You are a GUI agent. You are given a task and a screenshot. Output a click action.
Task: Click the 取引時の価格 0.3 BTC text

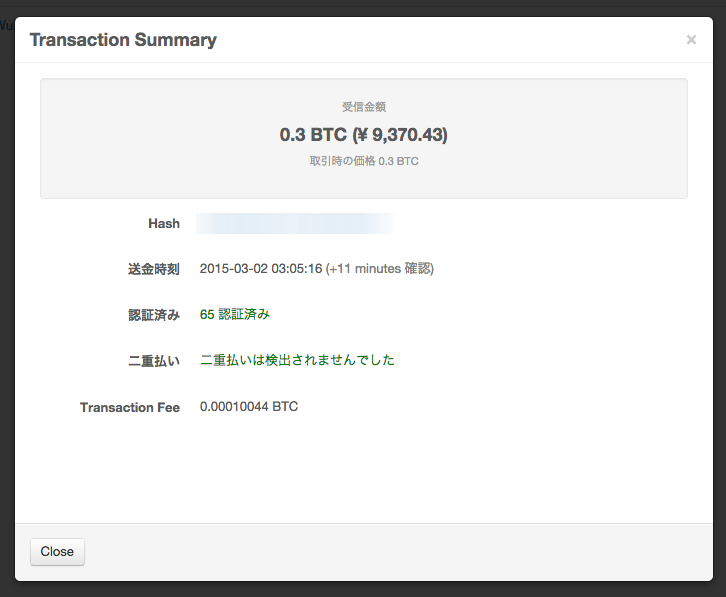363,161
